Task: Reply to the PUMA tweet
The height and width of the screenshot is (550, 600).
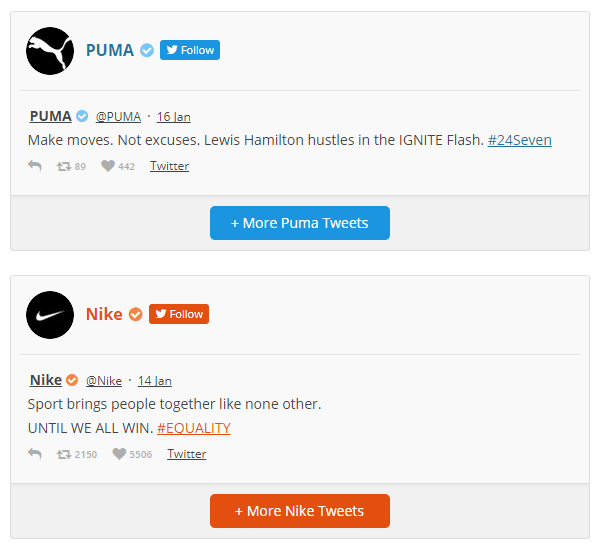Action: [x=35, y=166]
